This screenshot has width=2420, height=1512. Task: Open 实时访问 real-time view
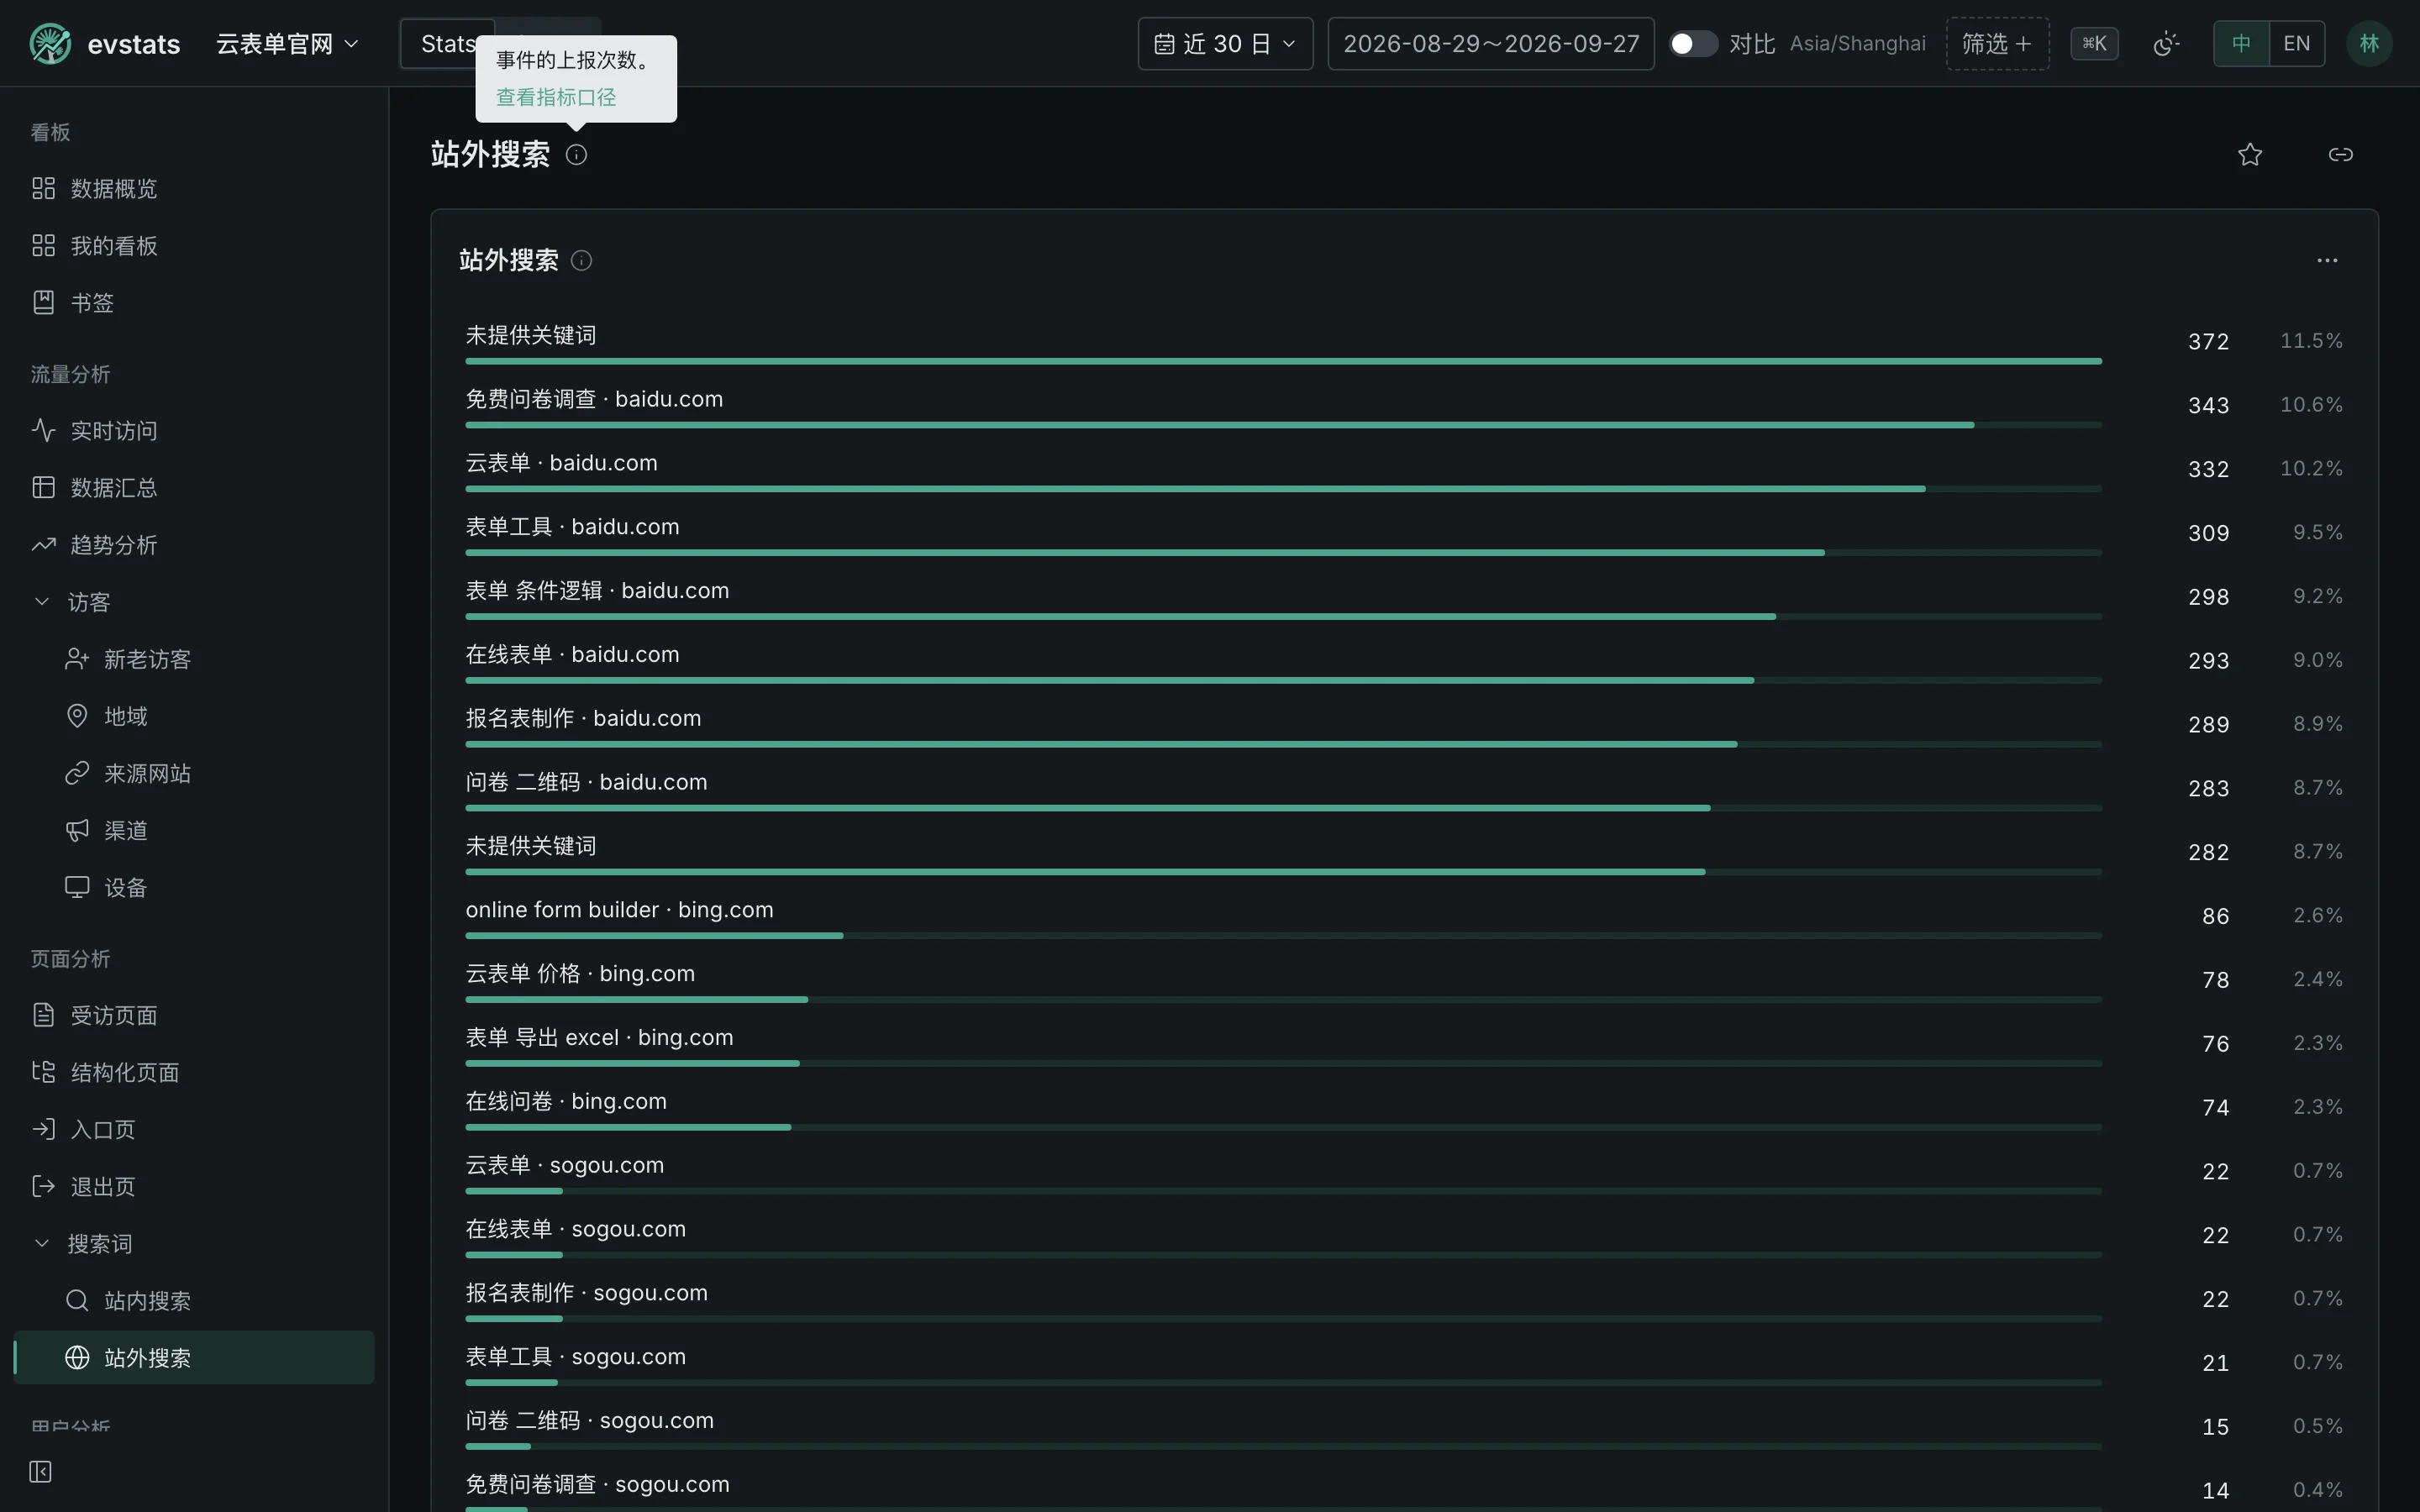[x=194, y=431]
